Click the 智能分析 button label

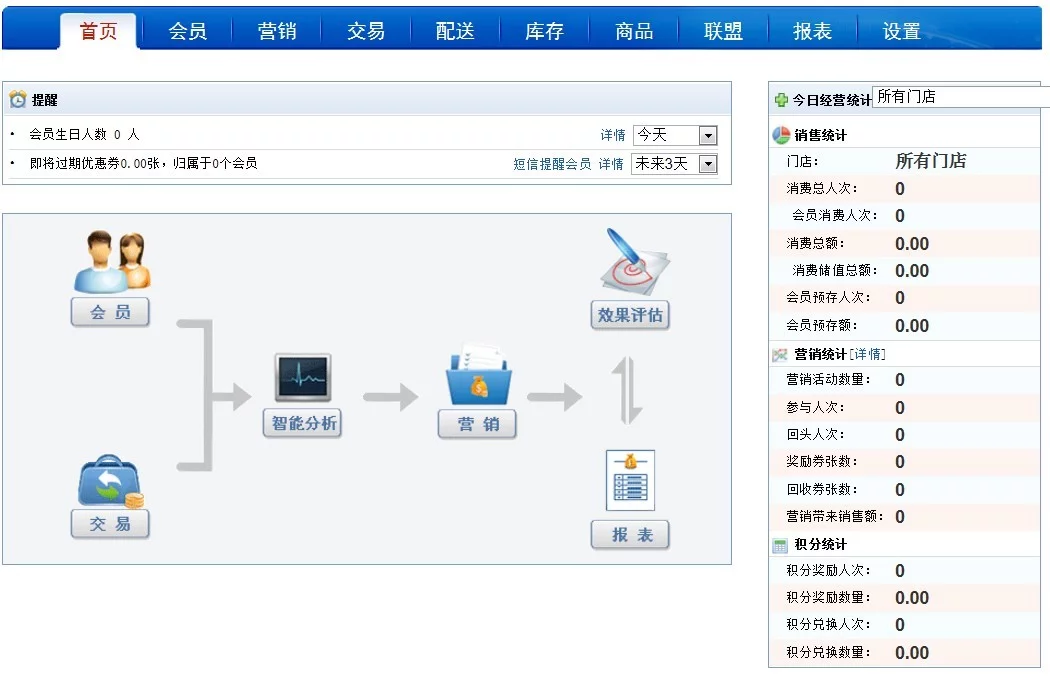click(302, 424)
